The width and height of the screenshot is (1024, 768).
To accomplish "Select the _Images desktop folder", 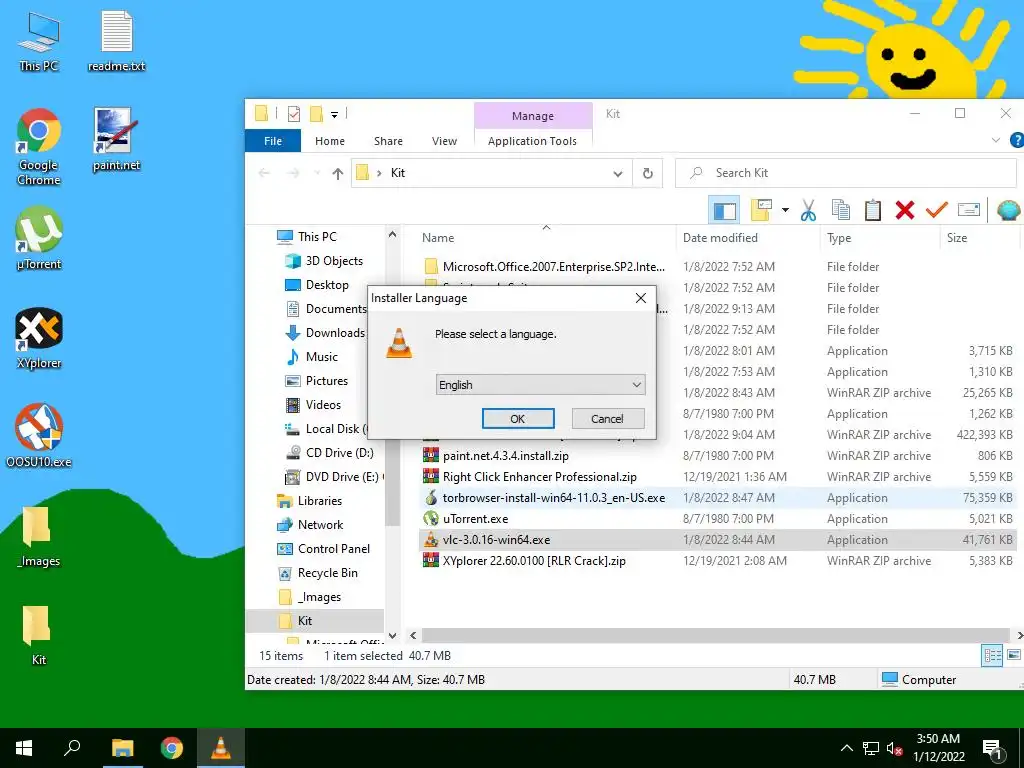I will click(39, 537).
